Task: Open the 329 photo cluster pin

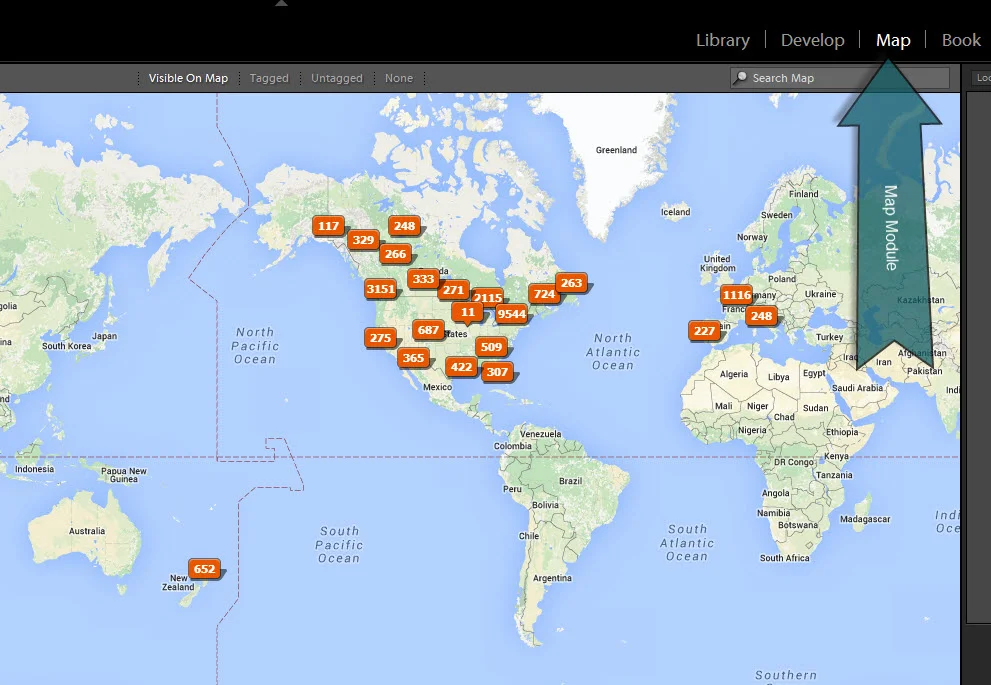Action: pyautogui.click(x=363, y=240)
